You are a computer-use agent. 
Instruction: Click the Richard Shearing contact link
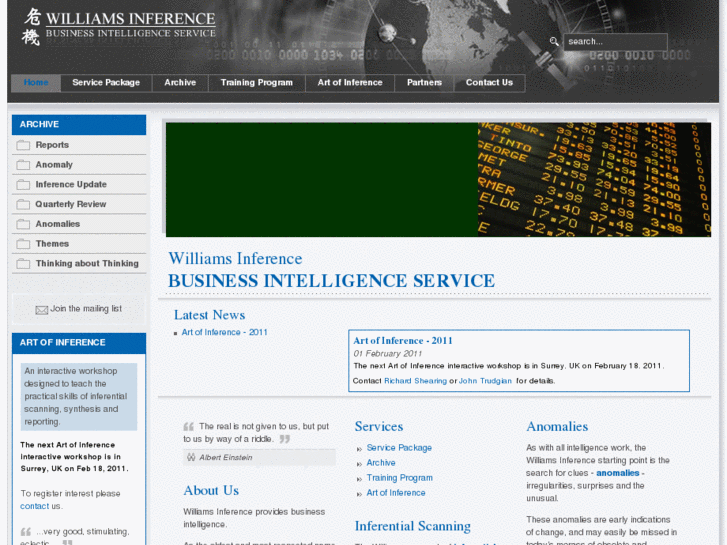pyautogui.click(x=415, y=381)
